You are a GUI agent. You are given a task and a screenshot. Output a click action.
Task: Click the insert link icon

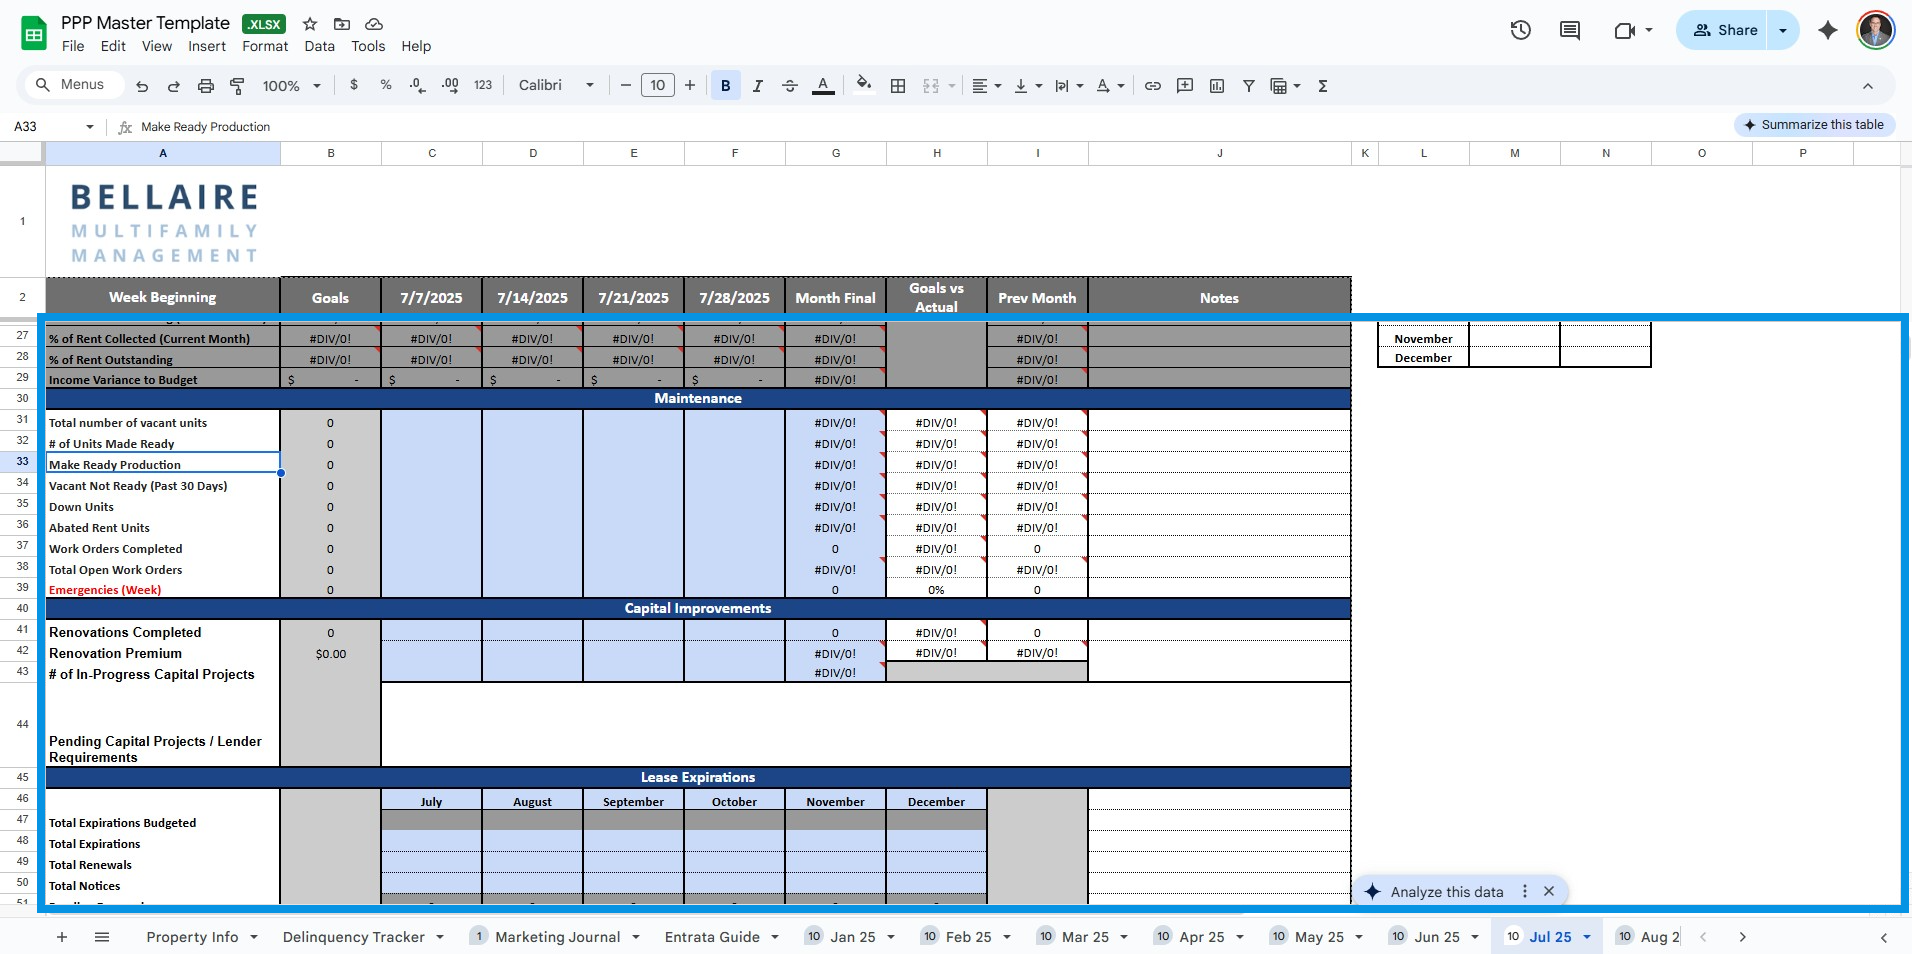[x=1152, y=86]
